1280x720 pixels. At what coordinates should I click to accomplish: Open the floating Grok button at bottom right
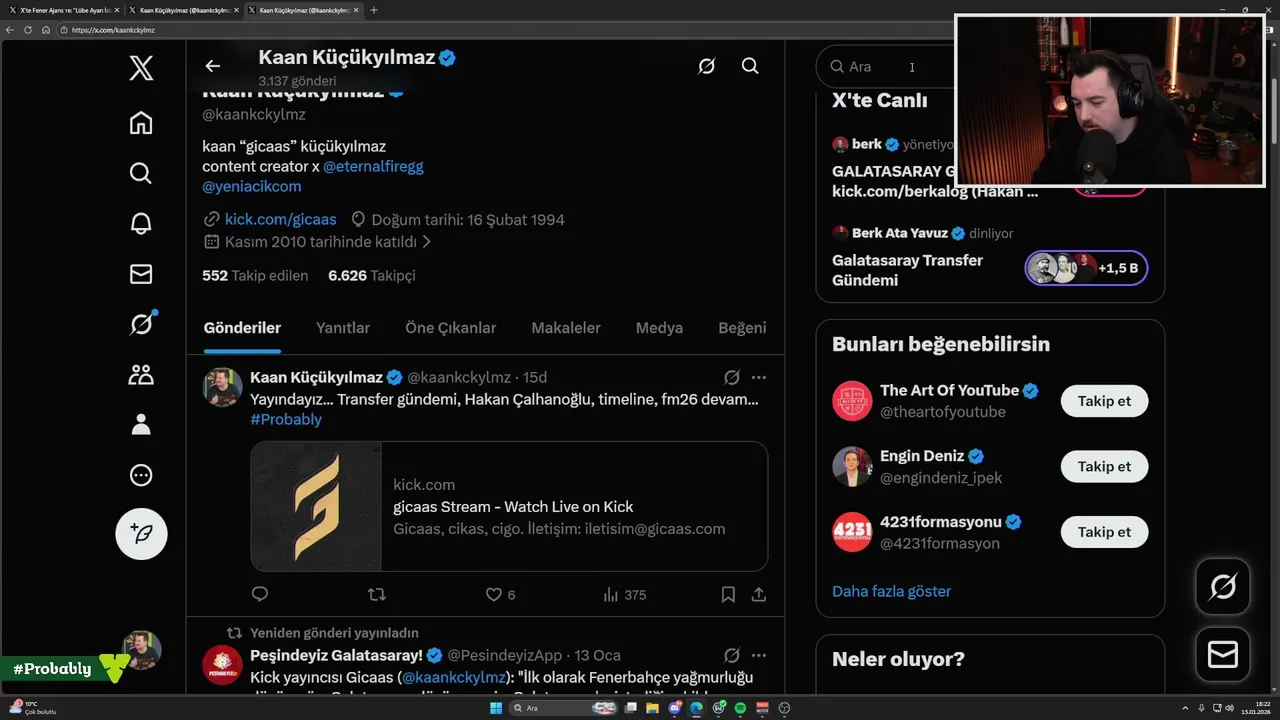1223,587
